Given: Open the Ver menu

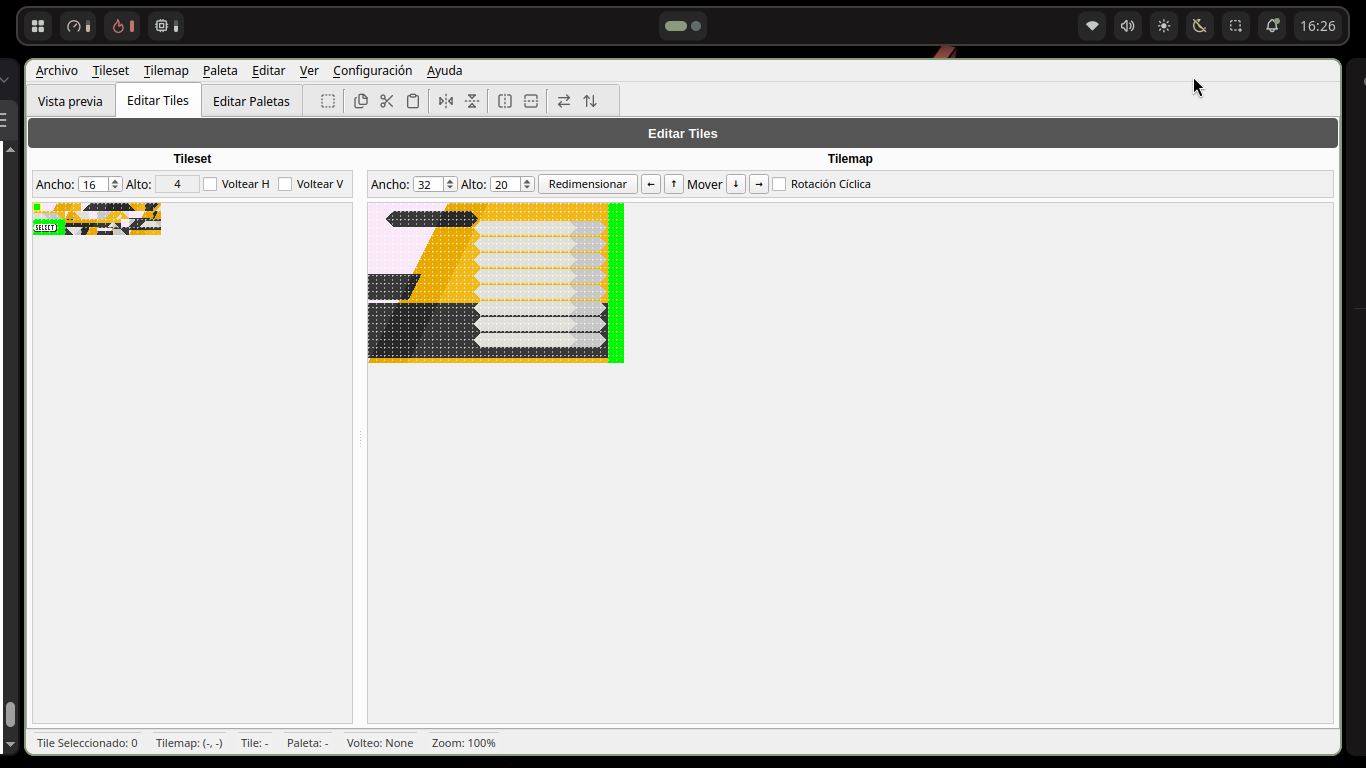Looking at the screenshot, I should (309, 71).
